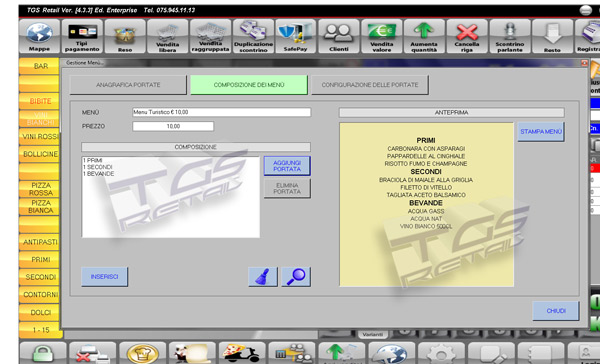Viewport: 600px width, 364px height.
Task: Select PIZZA ROSSA category in sidebar
Action: [x=39, y=189]
